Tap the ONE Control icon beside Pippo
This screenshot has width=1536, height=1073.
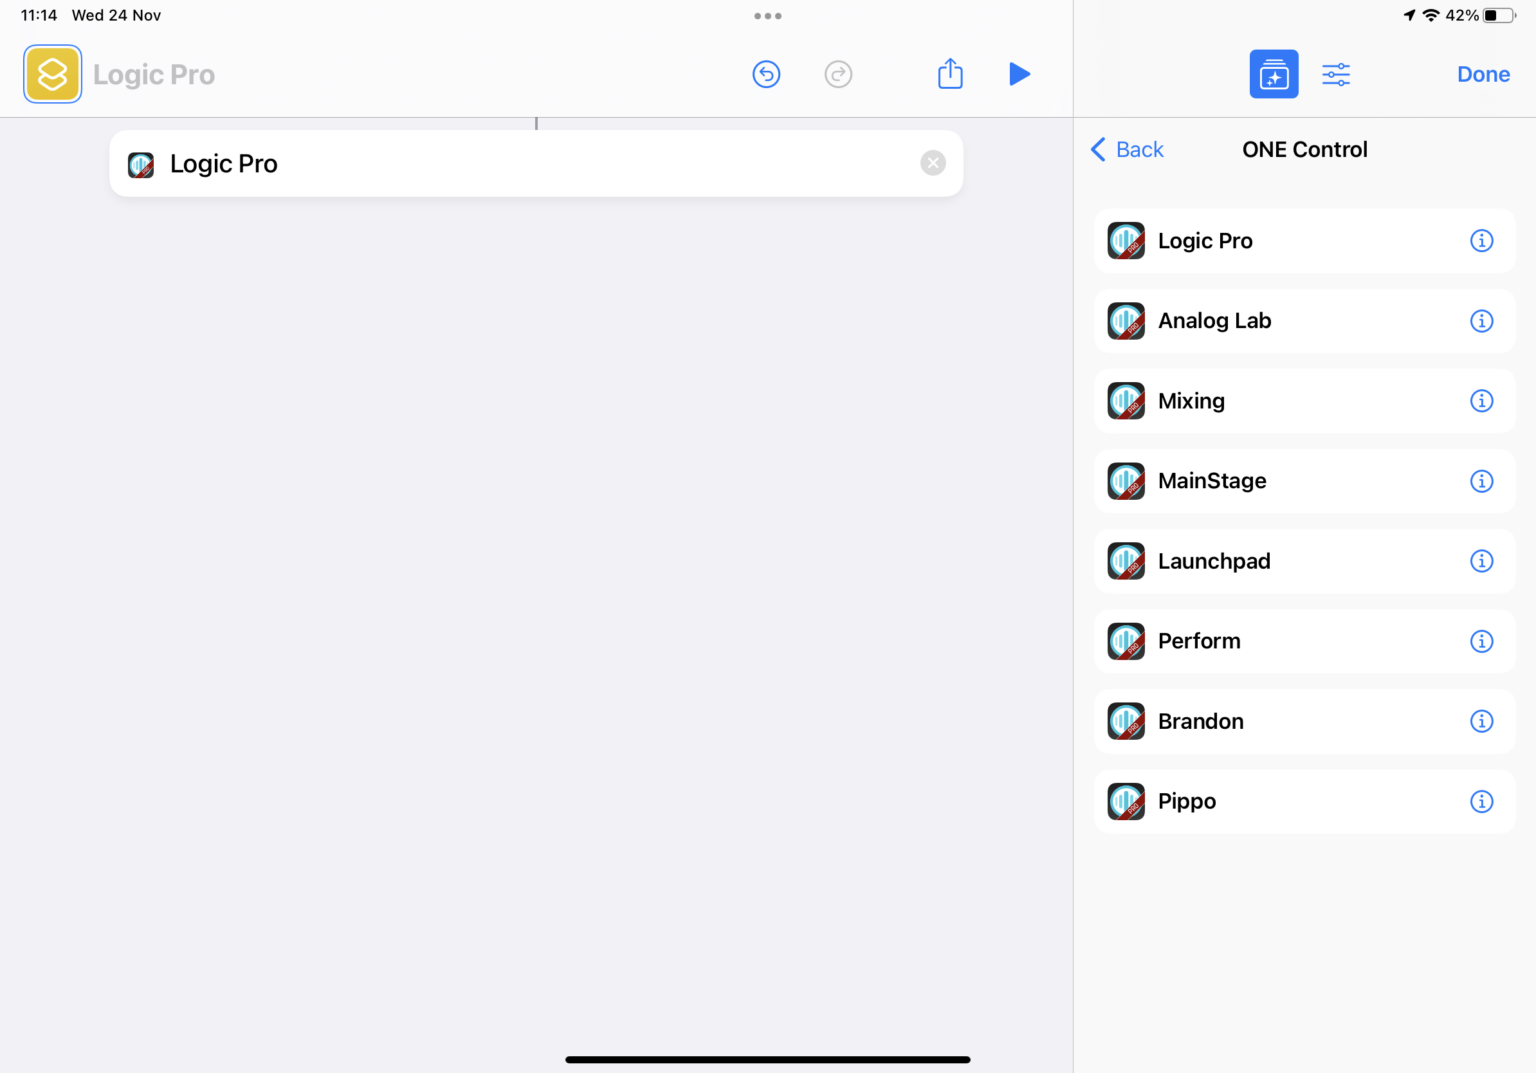[1126, 801]
